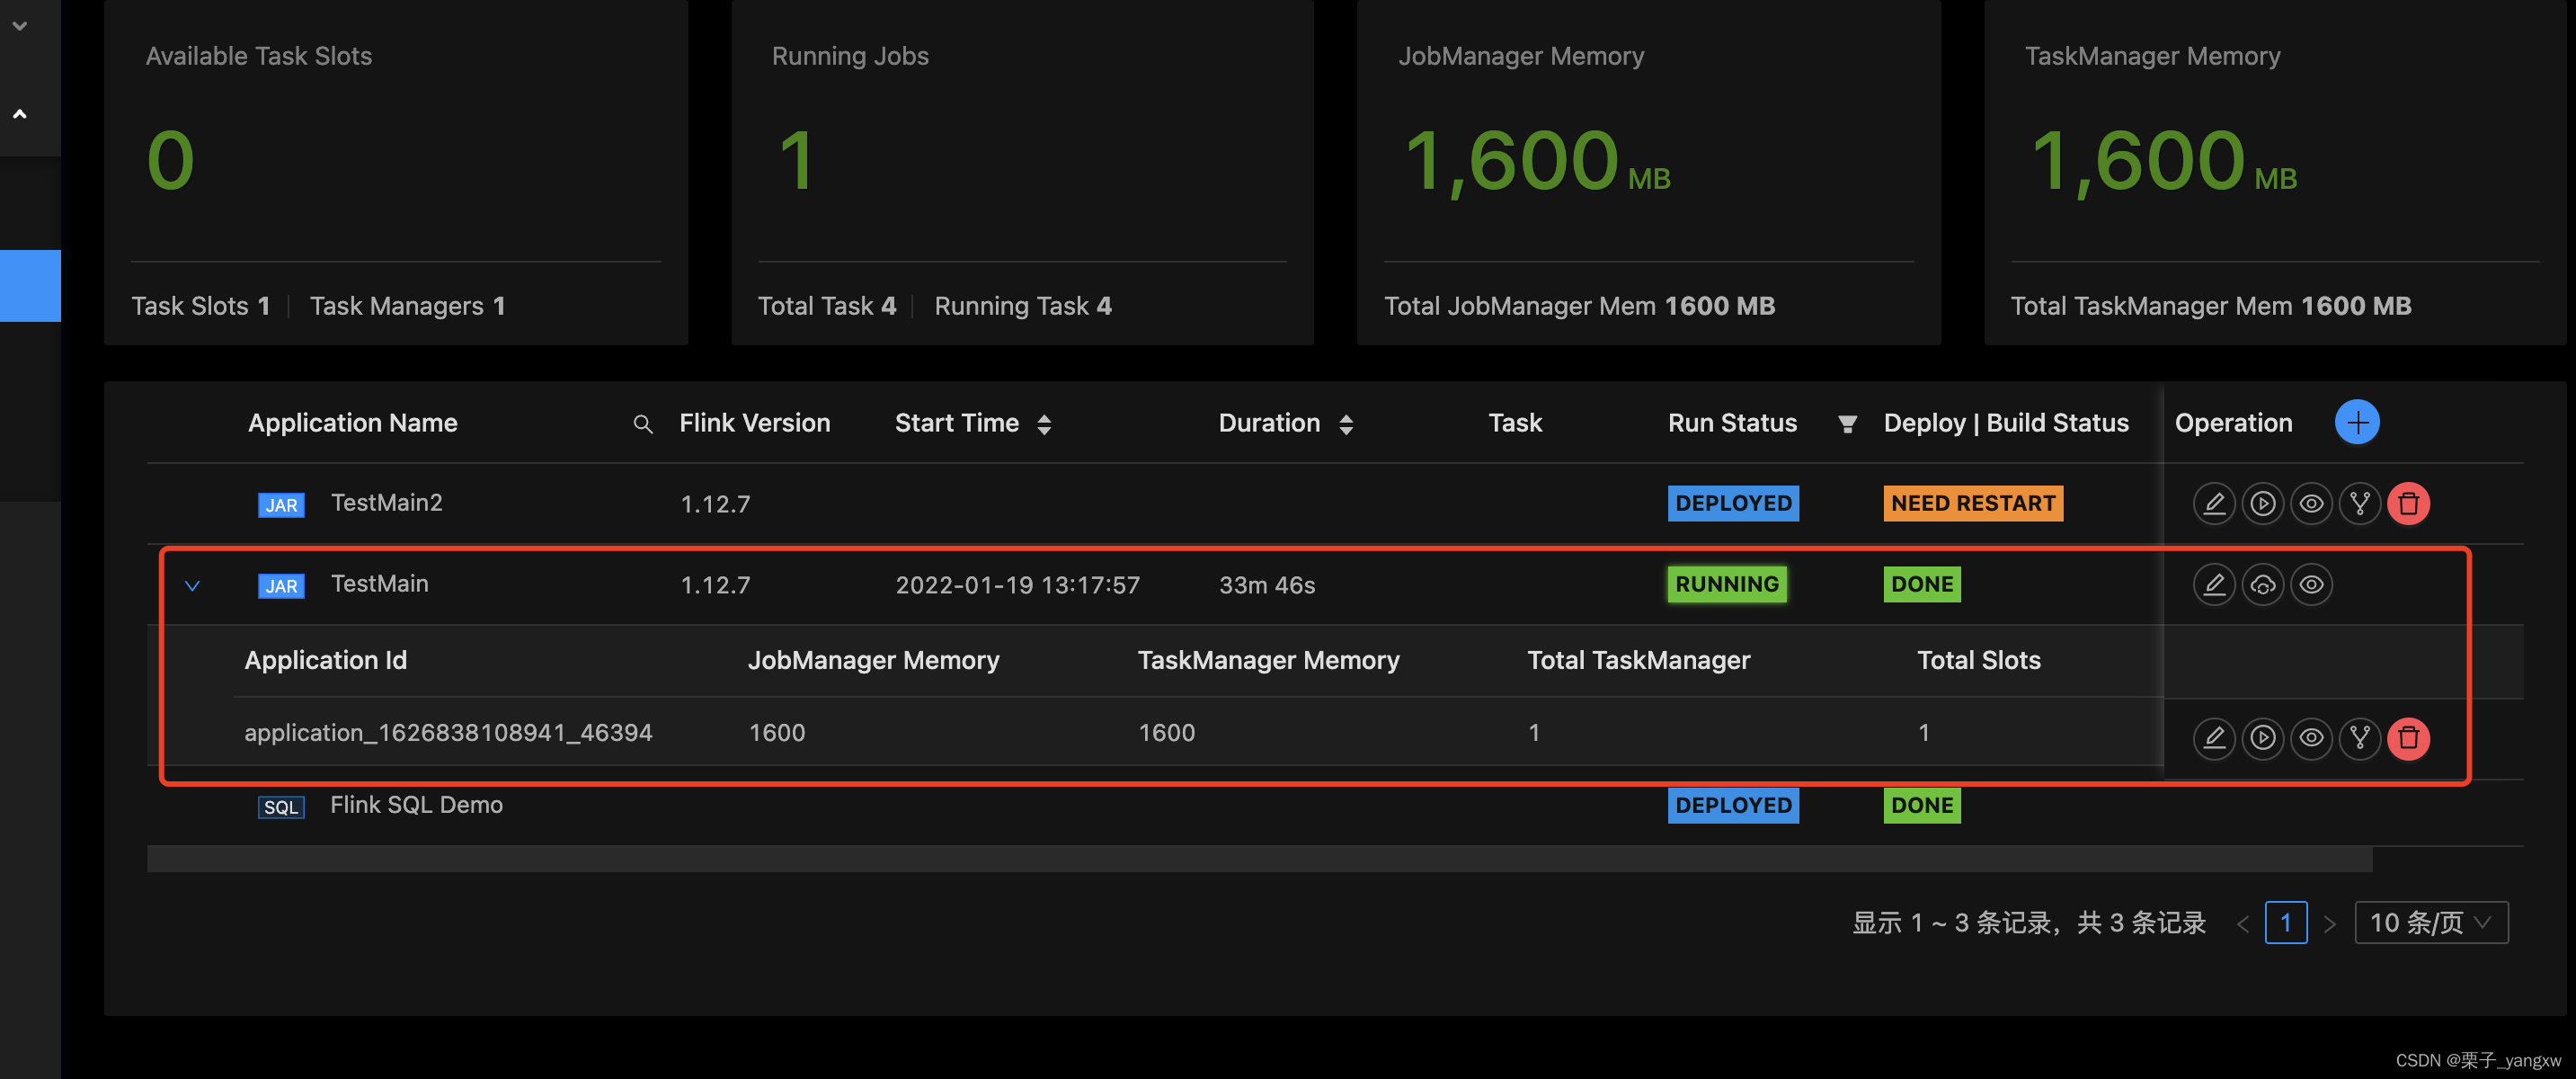
Task: Select page 1 in pagination
Action: point(2285,922)
